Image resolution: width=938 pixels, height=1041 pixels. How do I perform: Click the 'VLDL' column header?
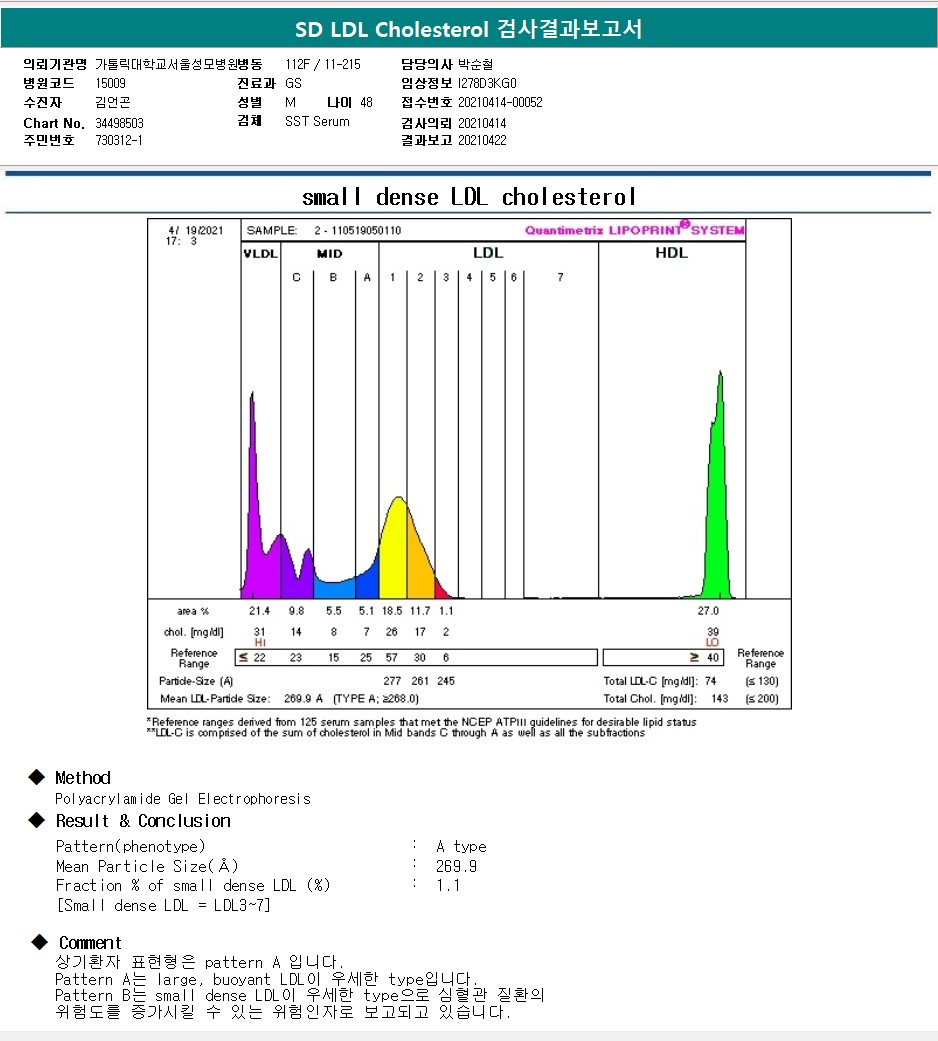pyautogui.click(x=260, y=254)
